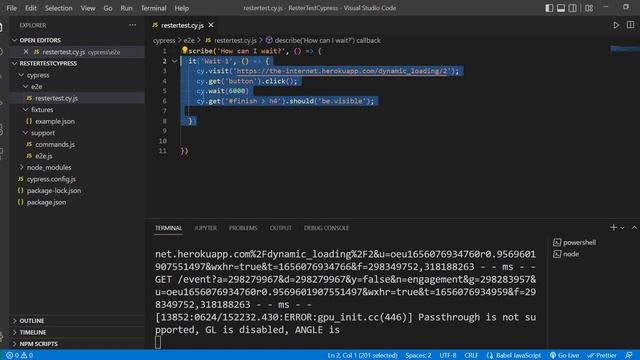
Task: Switch to the Debug Console tab
Action: 326,228
